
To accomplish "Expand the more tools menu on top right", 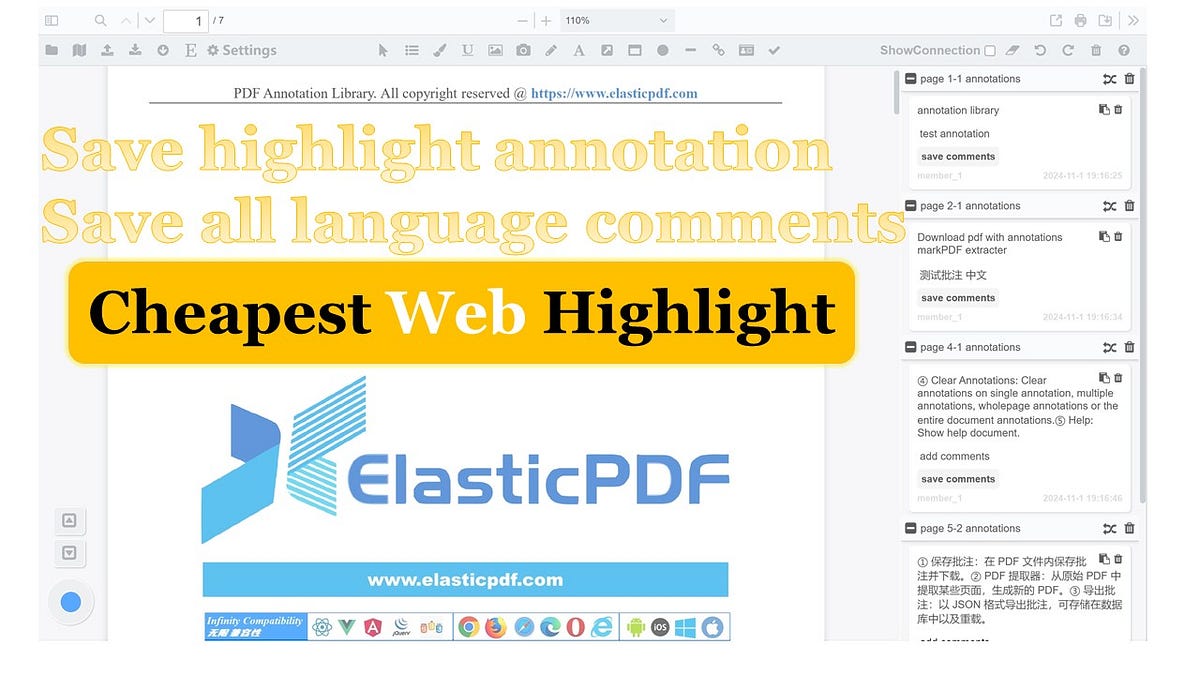I will pos(1132,20).
